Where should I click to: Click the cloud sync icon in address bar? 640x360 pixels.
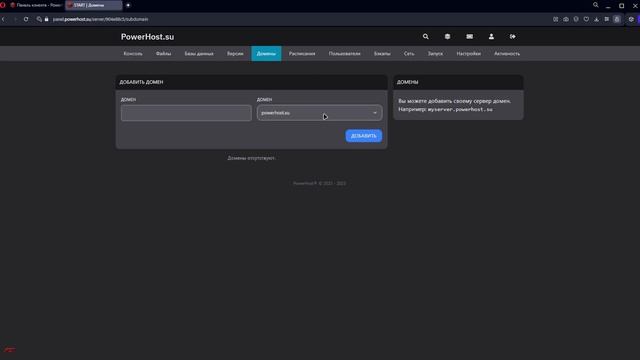coord(566,19)
